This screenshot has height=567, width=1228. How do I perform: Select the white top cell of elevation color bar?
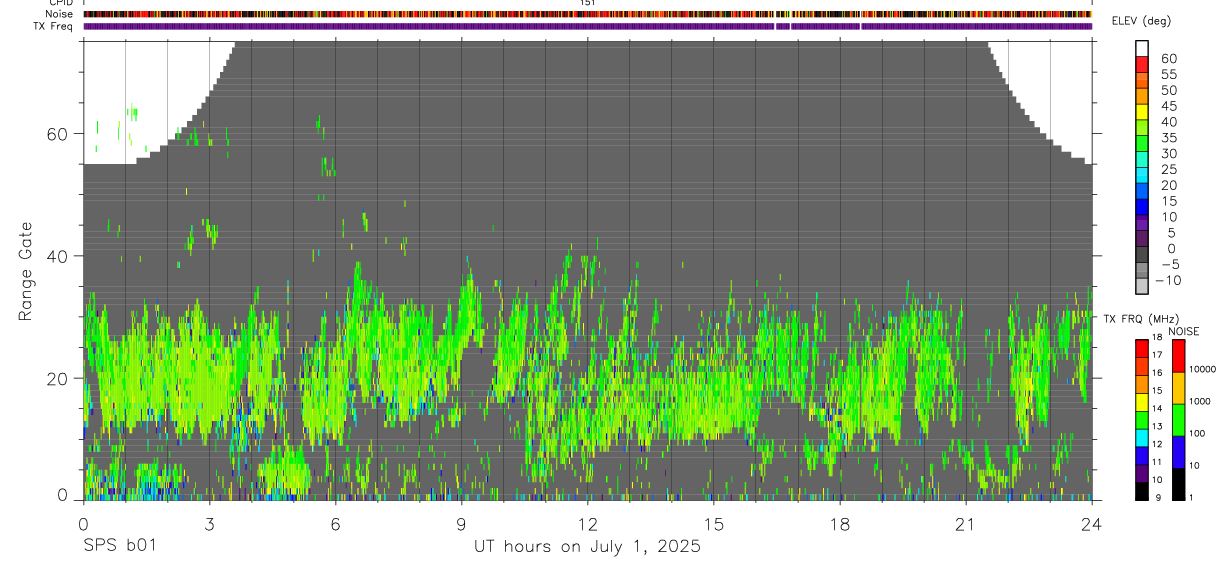[x=1142, y=48]
